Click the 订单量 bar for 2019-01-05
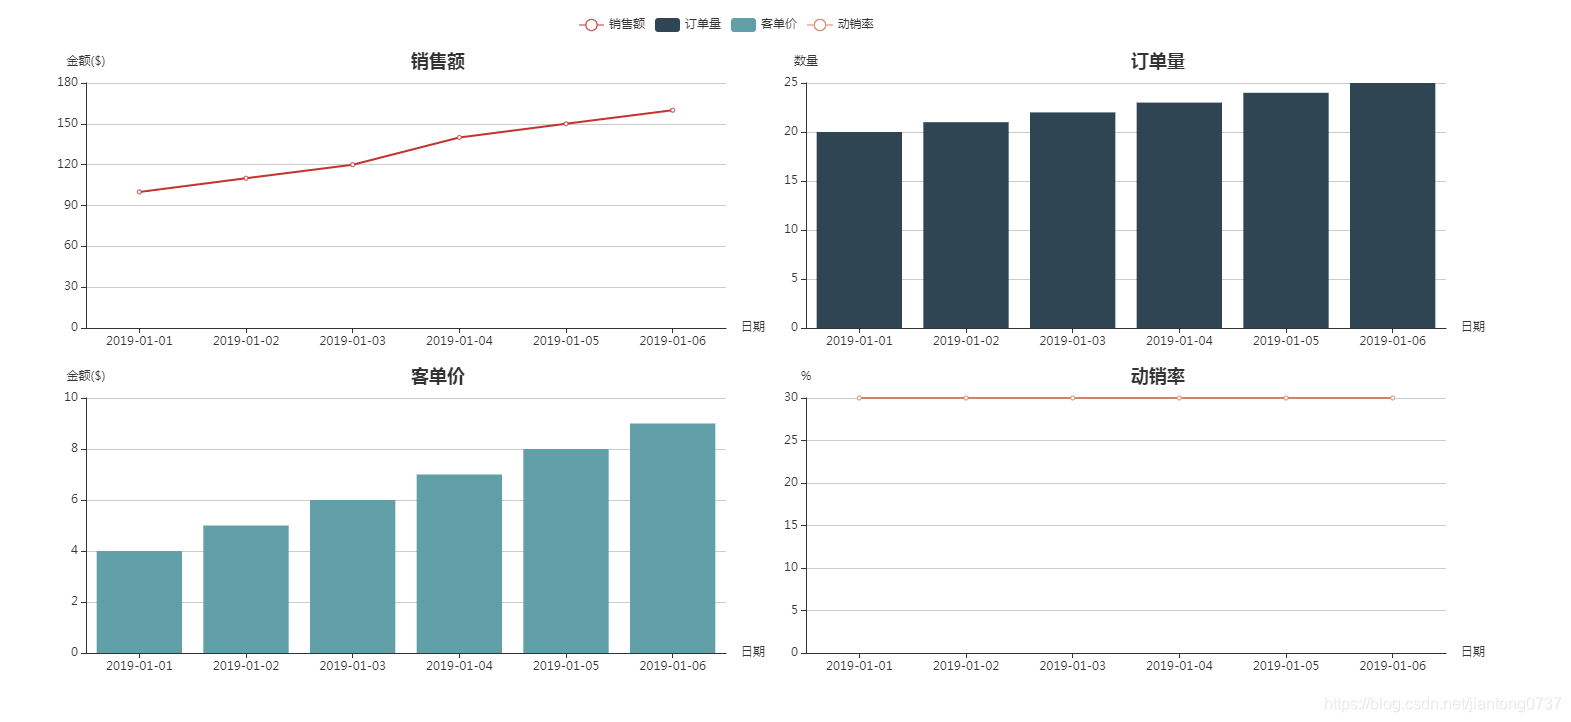 [1286, 210]
